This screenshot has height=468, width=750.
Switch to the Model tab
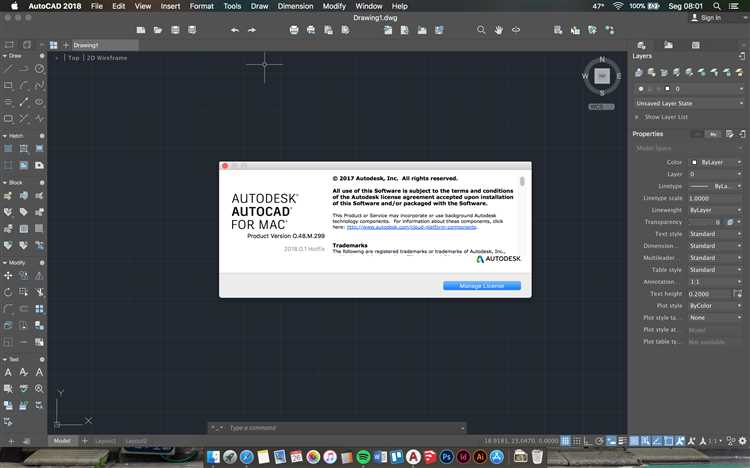click(62, 441)
